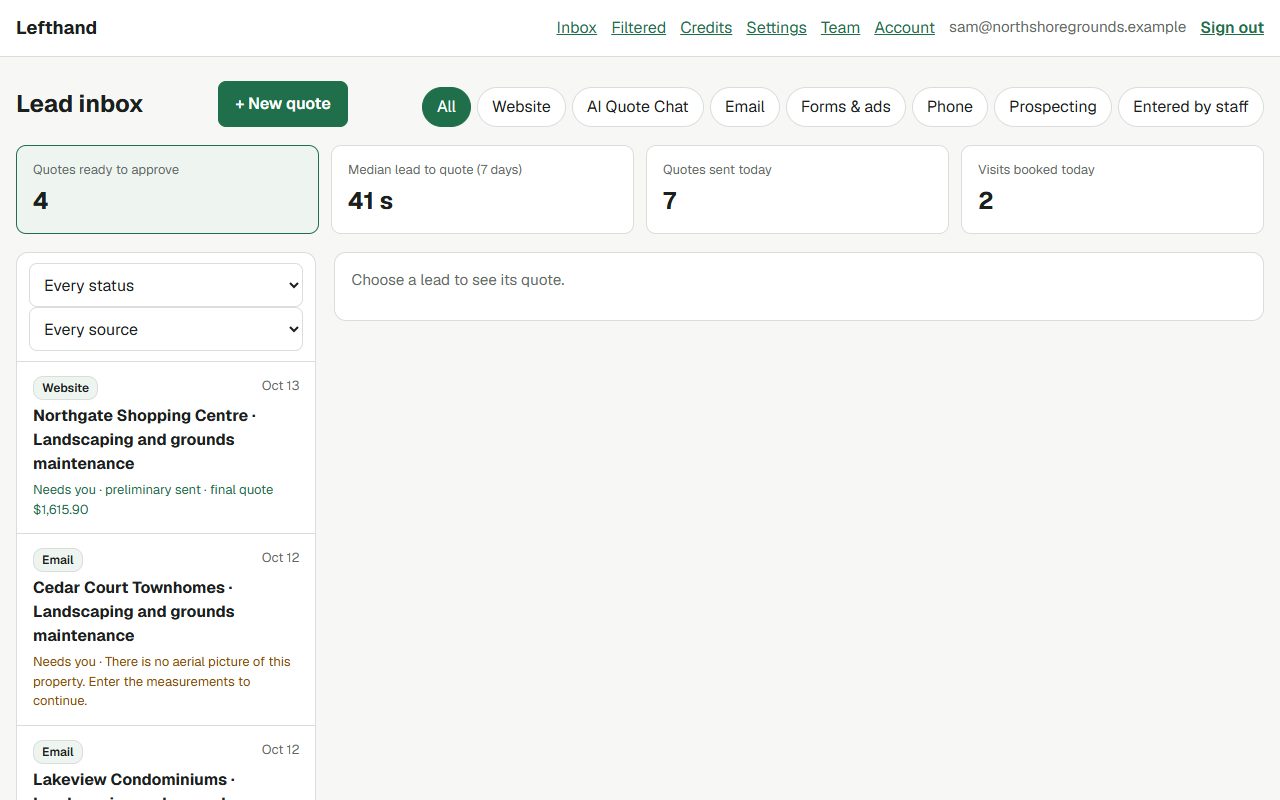Show only Email leads
The width and height of the screenshot is (1280, 800).
745,107
